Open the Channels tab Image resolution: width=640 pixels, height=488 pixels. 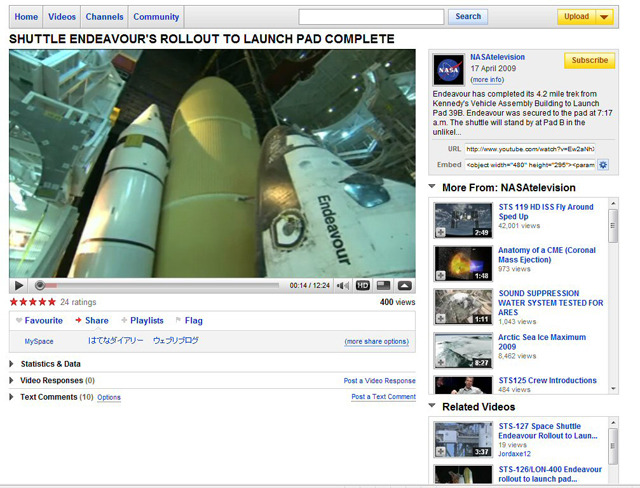pos(104,17)
